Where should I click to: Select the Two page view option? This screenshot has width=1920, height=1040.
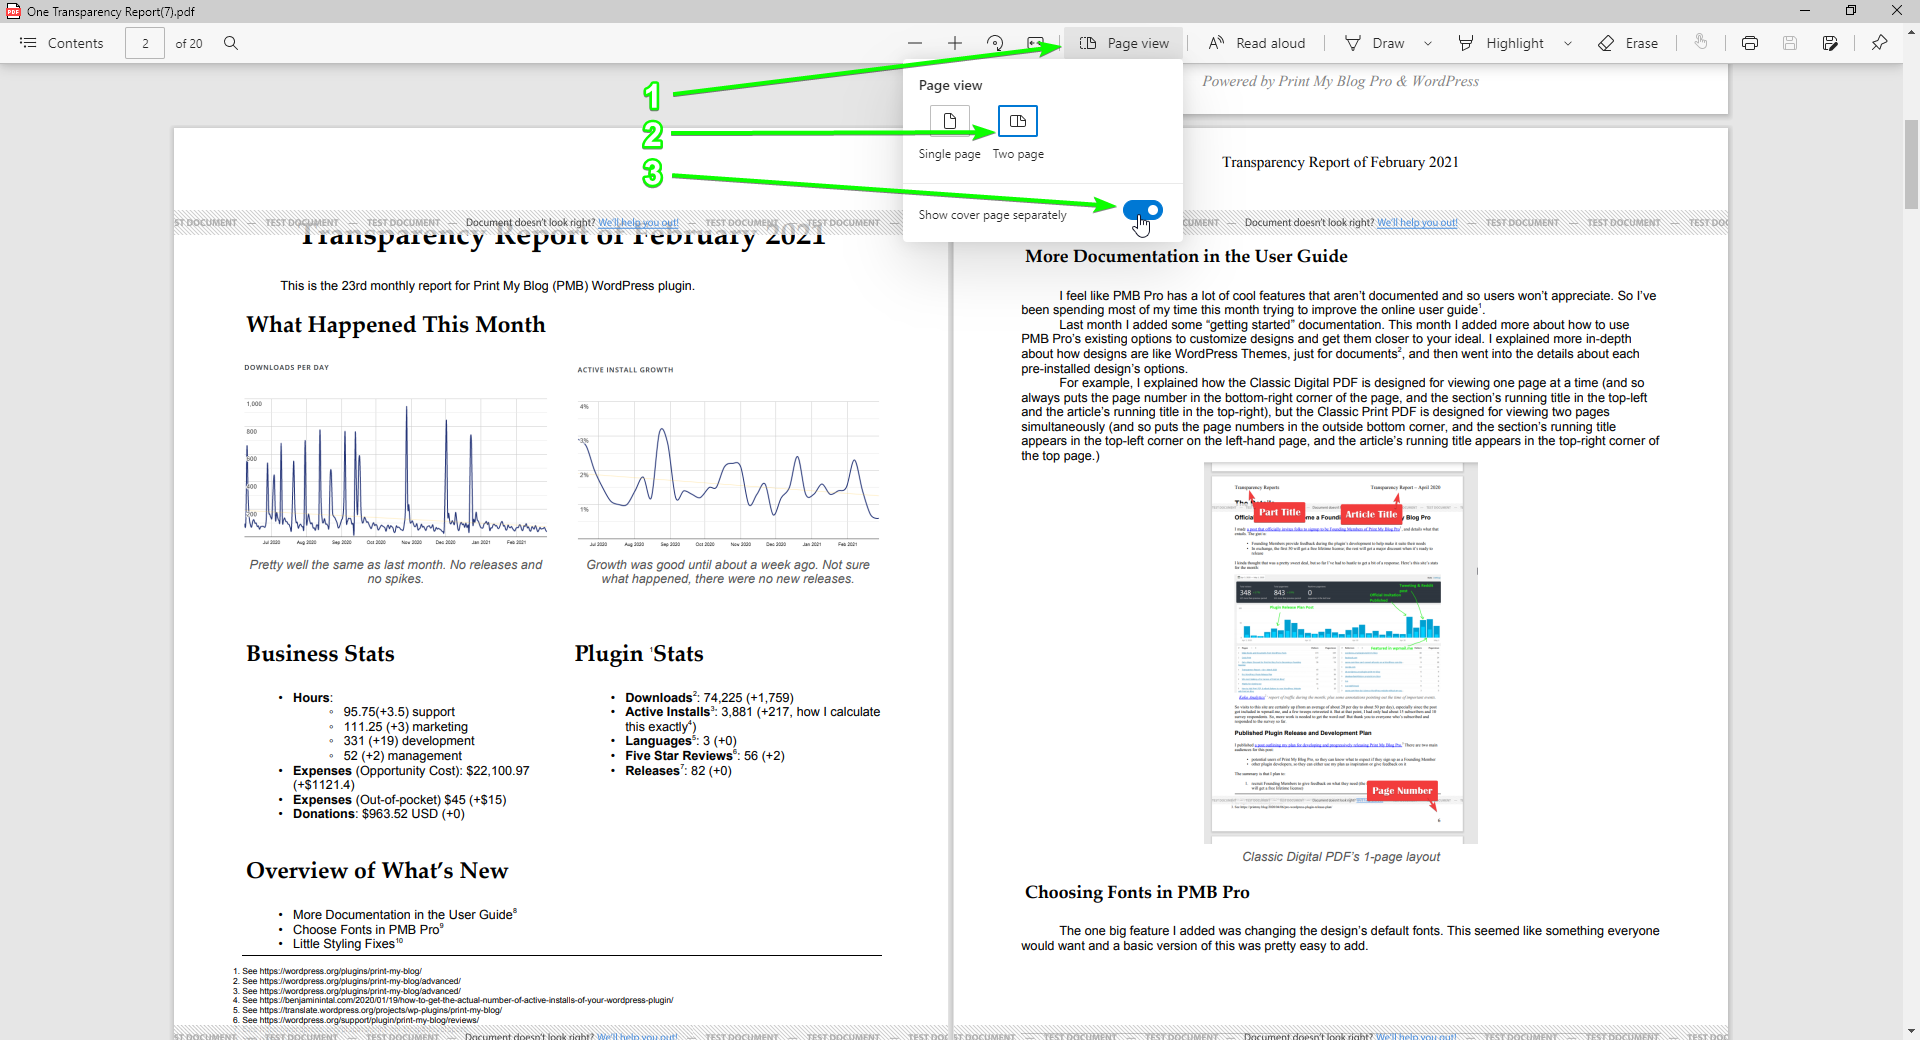(1017, 121)
